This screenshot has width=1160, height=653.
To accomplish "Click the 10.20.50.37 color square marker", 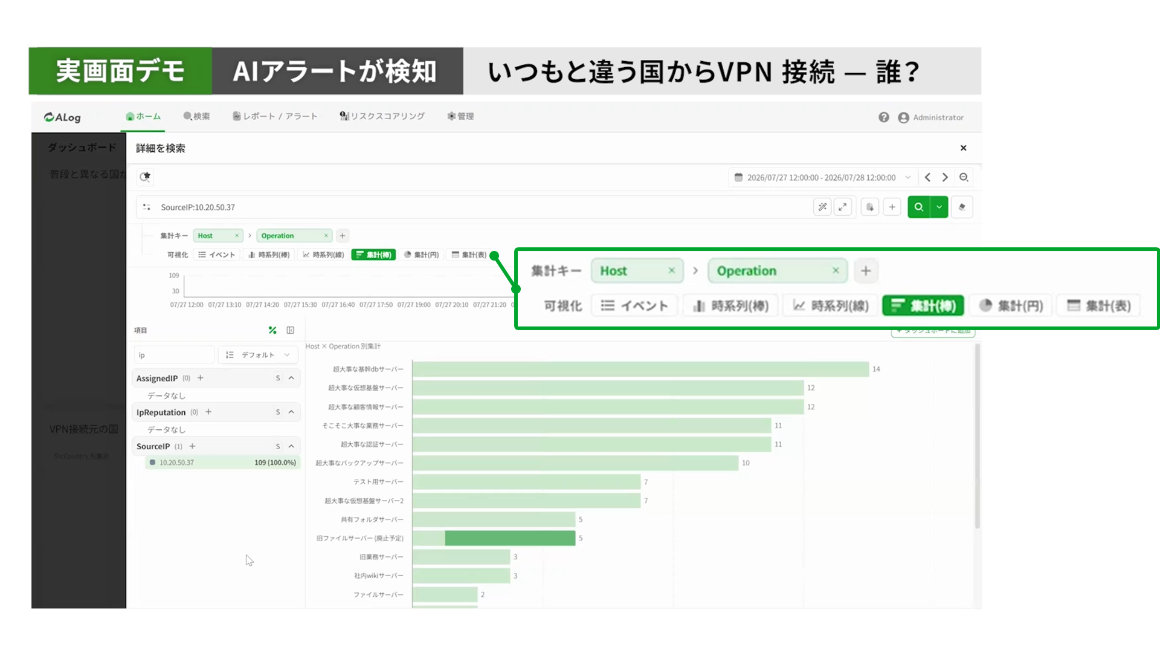I will coord(152,462).
